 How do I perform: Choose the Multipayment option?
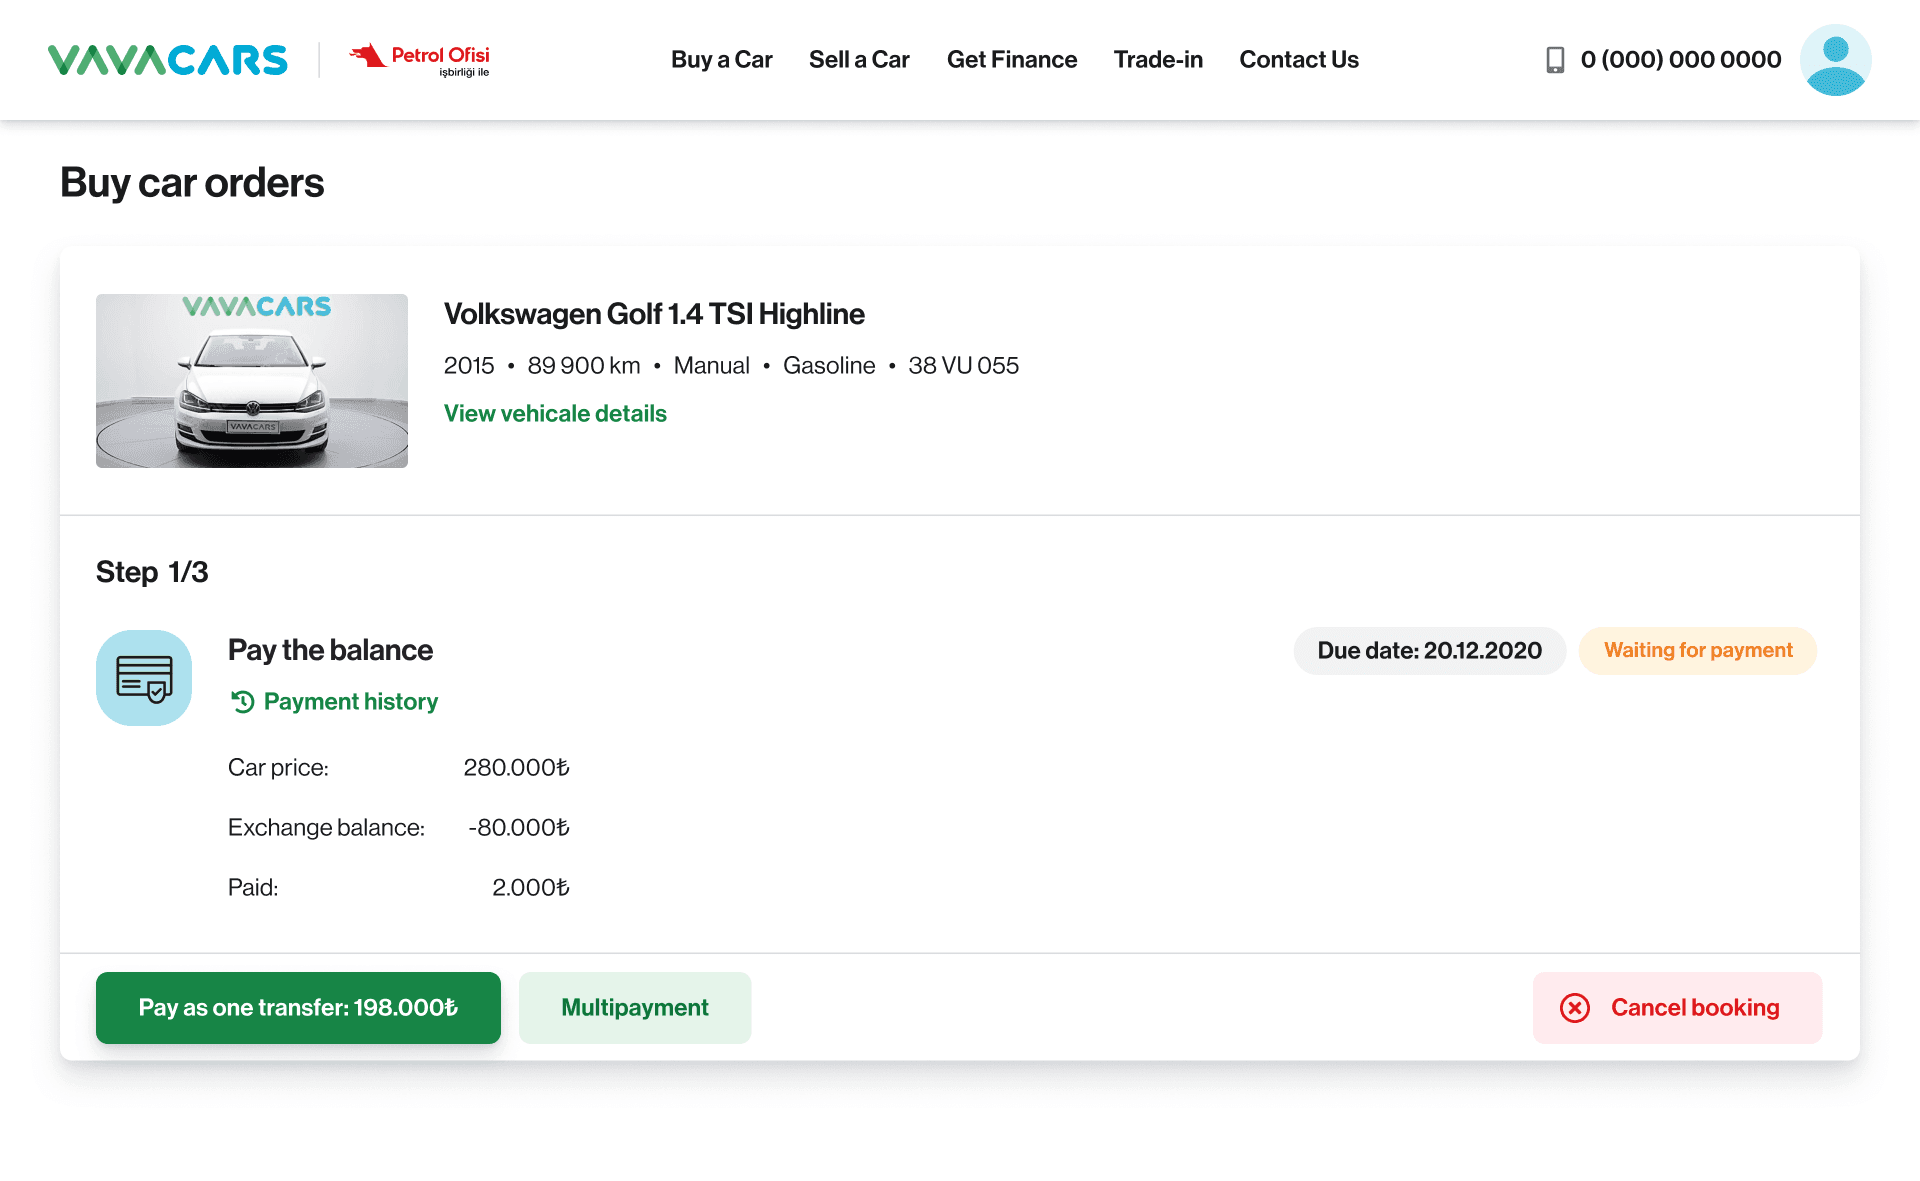(x=635, y=1008)
